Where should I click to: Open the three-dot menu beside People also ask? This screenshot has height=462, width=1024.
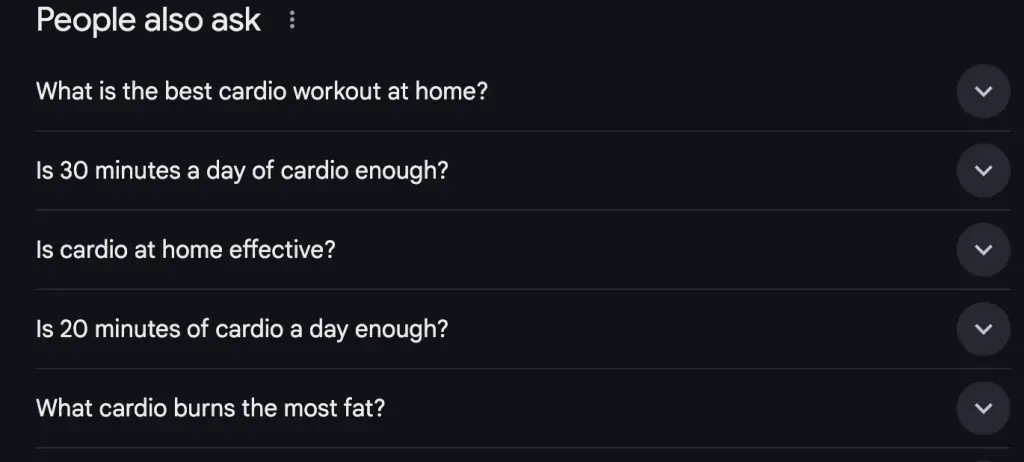pos(292,20)
